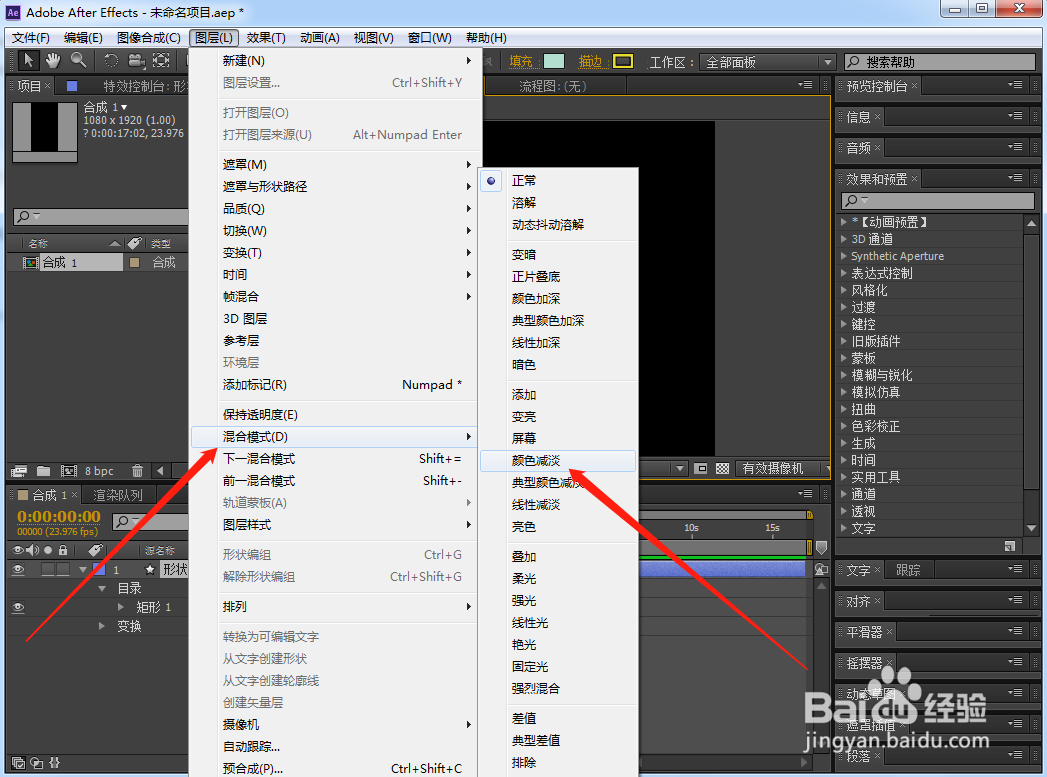
Task: Select the Pan Behind anchor tool
Action: pos(161,61)
